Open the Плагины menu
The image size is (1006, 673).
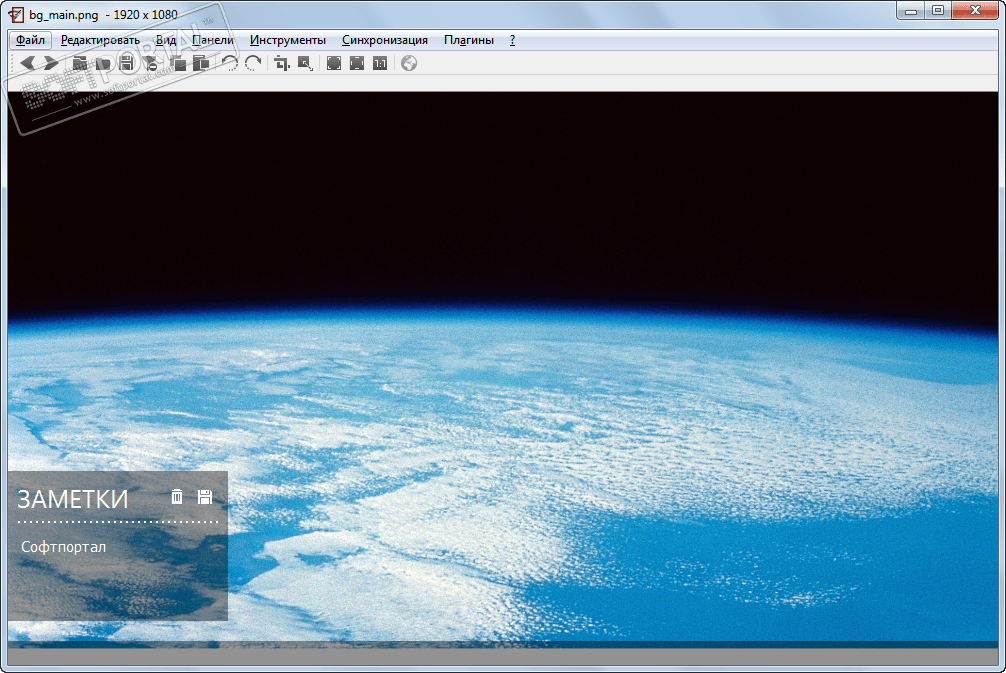469,40
